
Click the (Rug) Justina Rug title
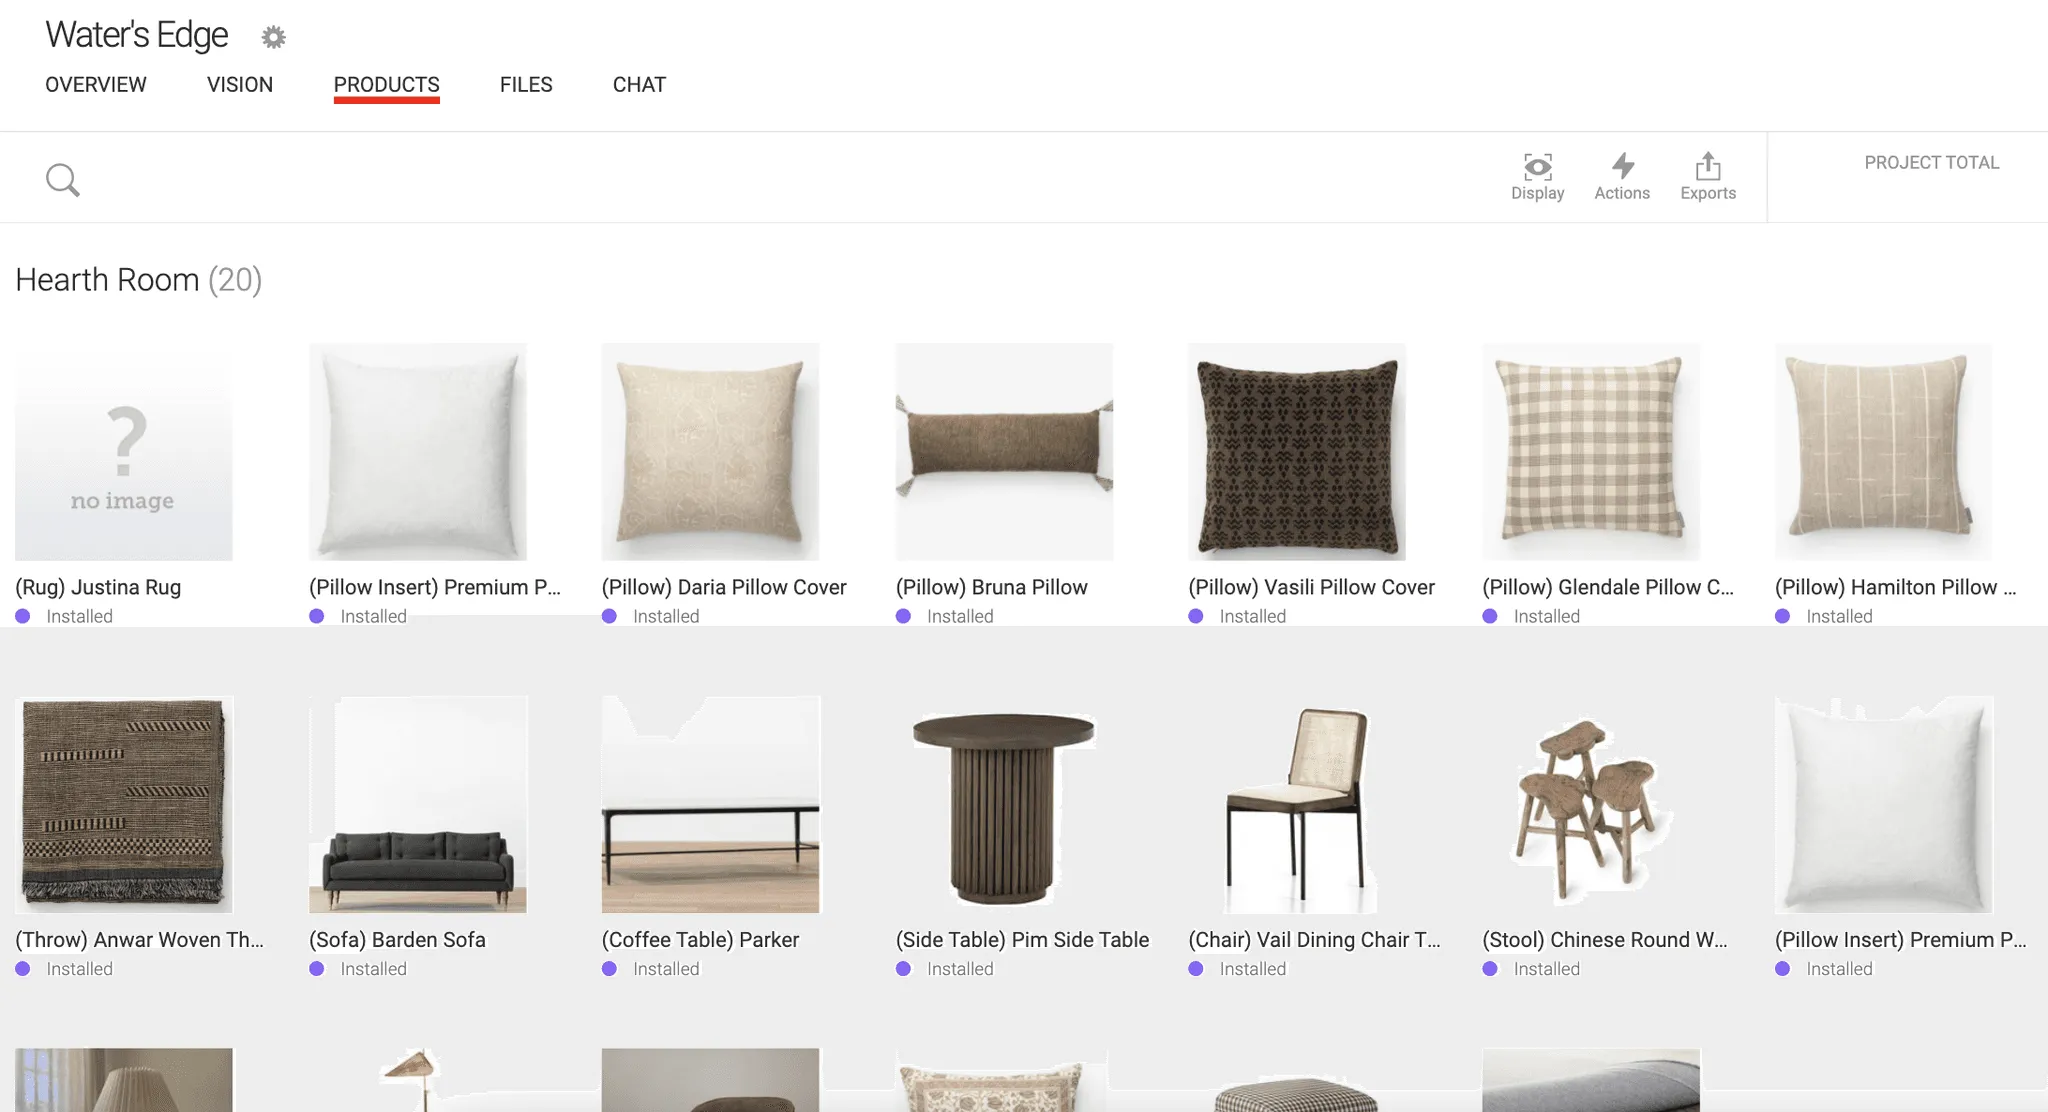point(98,587)
